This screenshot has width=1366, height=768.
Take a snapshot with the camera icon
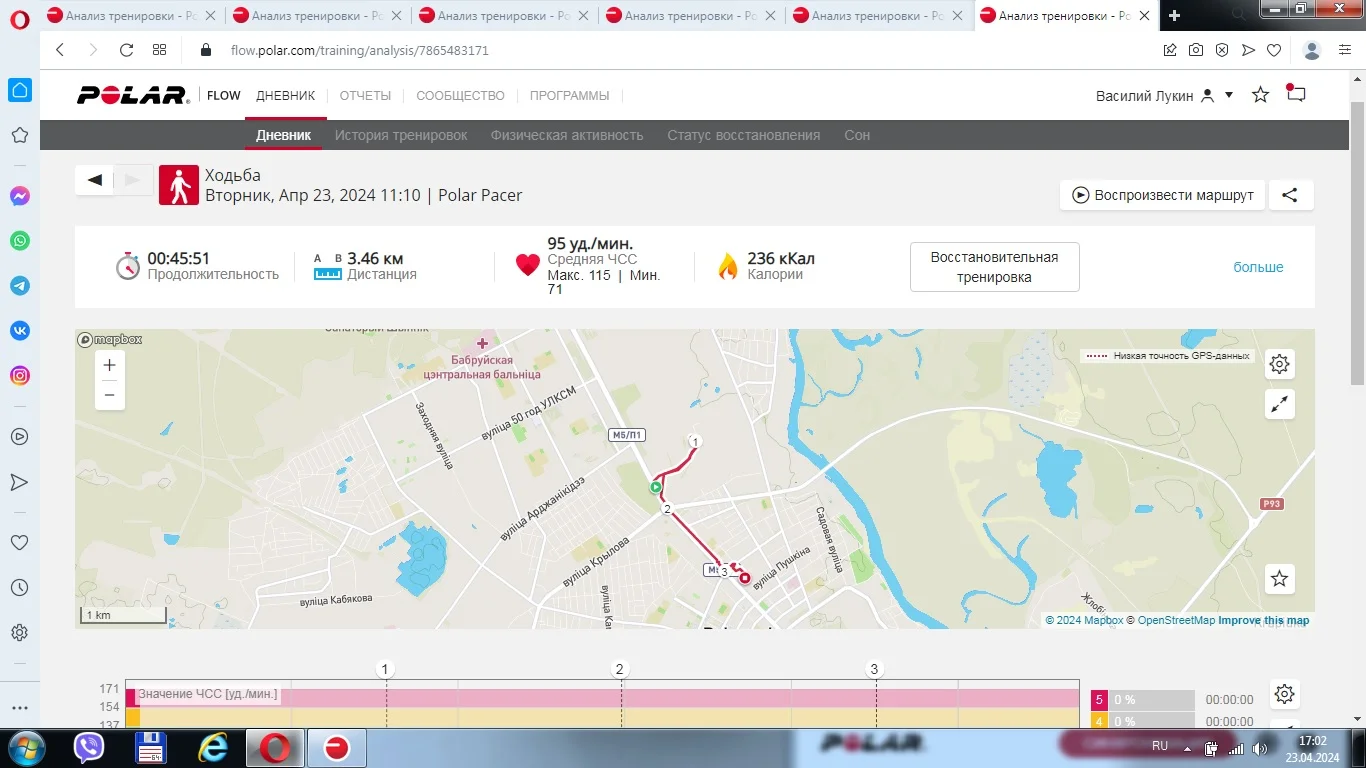coord(1196,50)
